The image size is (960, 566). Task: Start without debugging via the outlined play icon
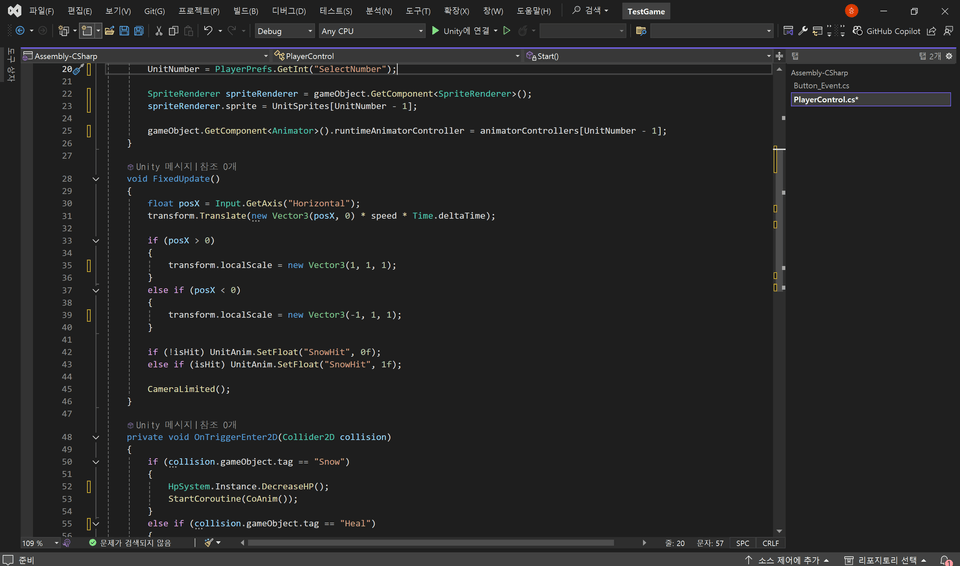506,31
